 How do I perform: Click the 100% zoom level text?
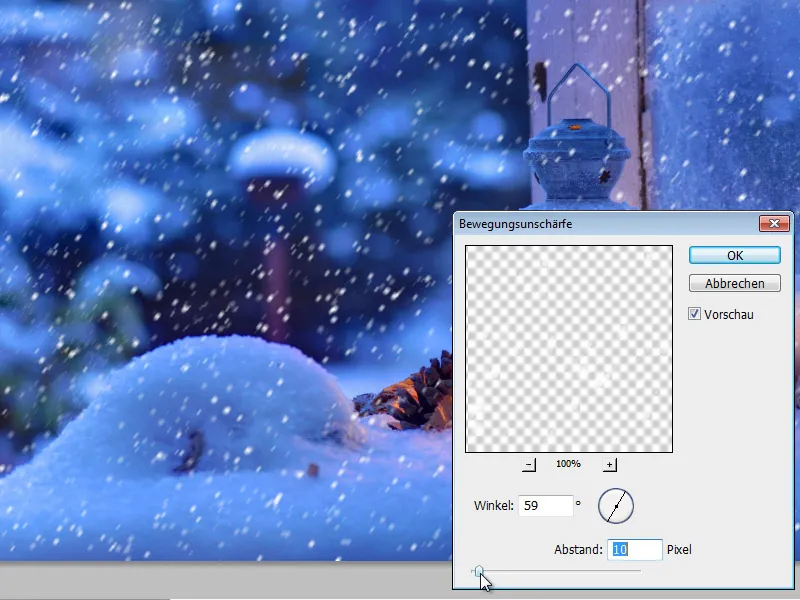coord(568,464)
